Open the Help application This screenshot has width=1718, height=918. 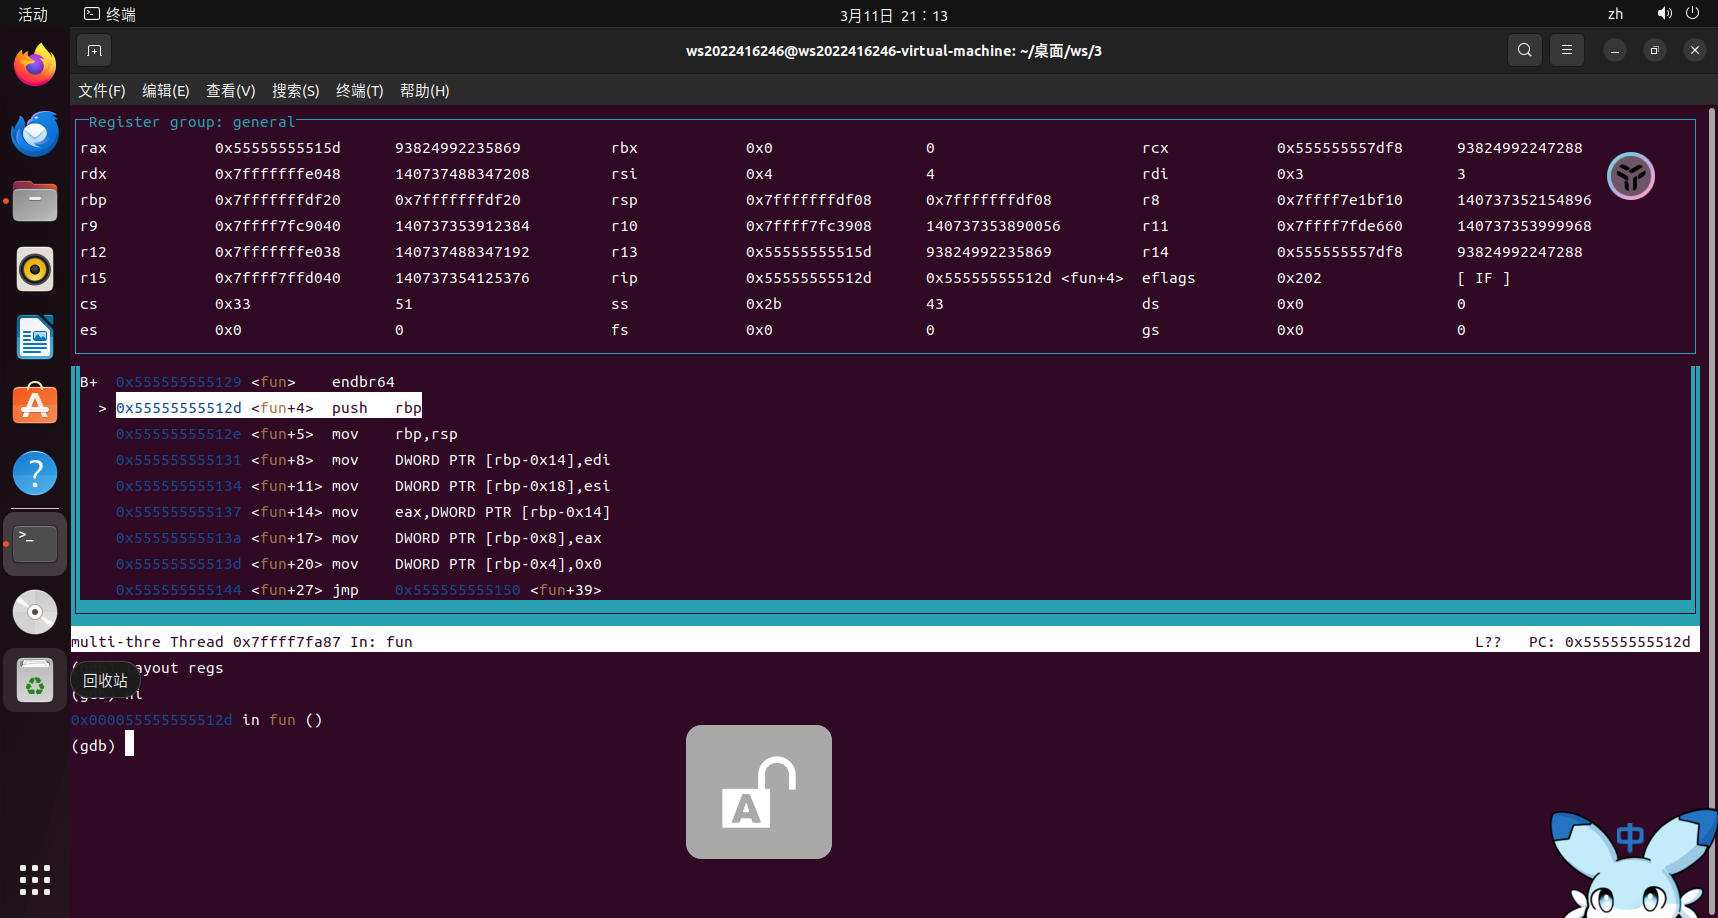(x=35, y=474)
